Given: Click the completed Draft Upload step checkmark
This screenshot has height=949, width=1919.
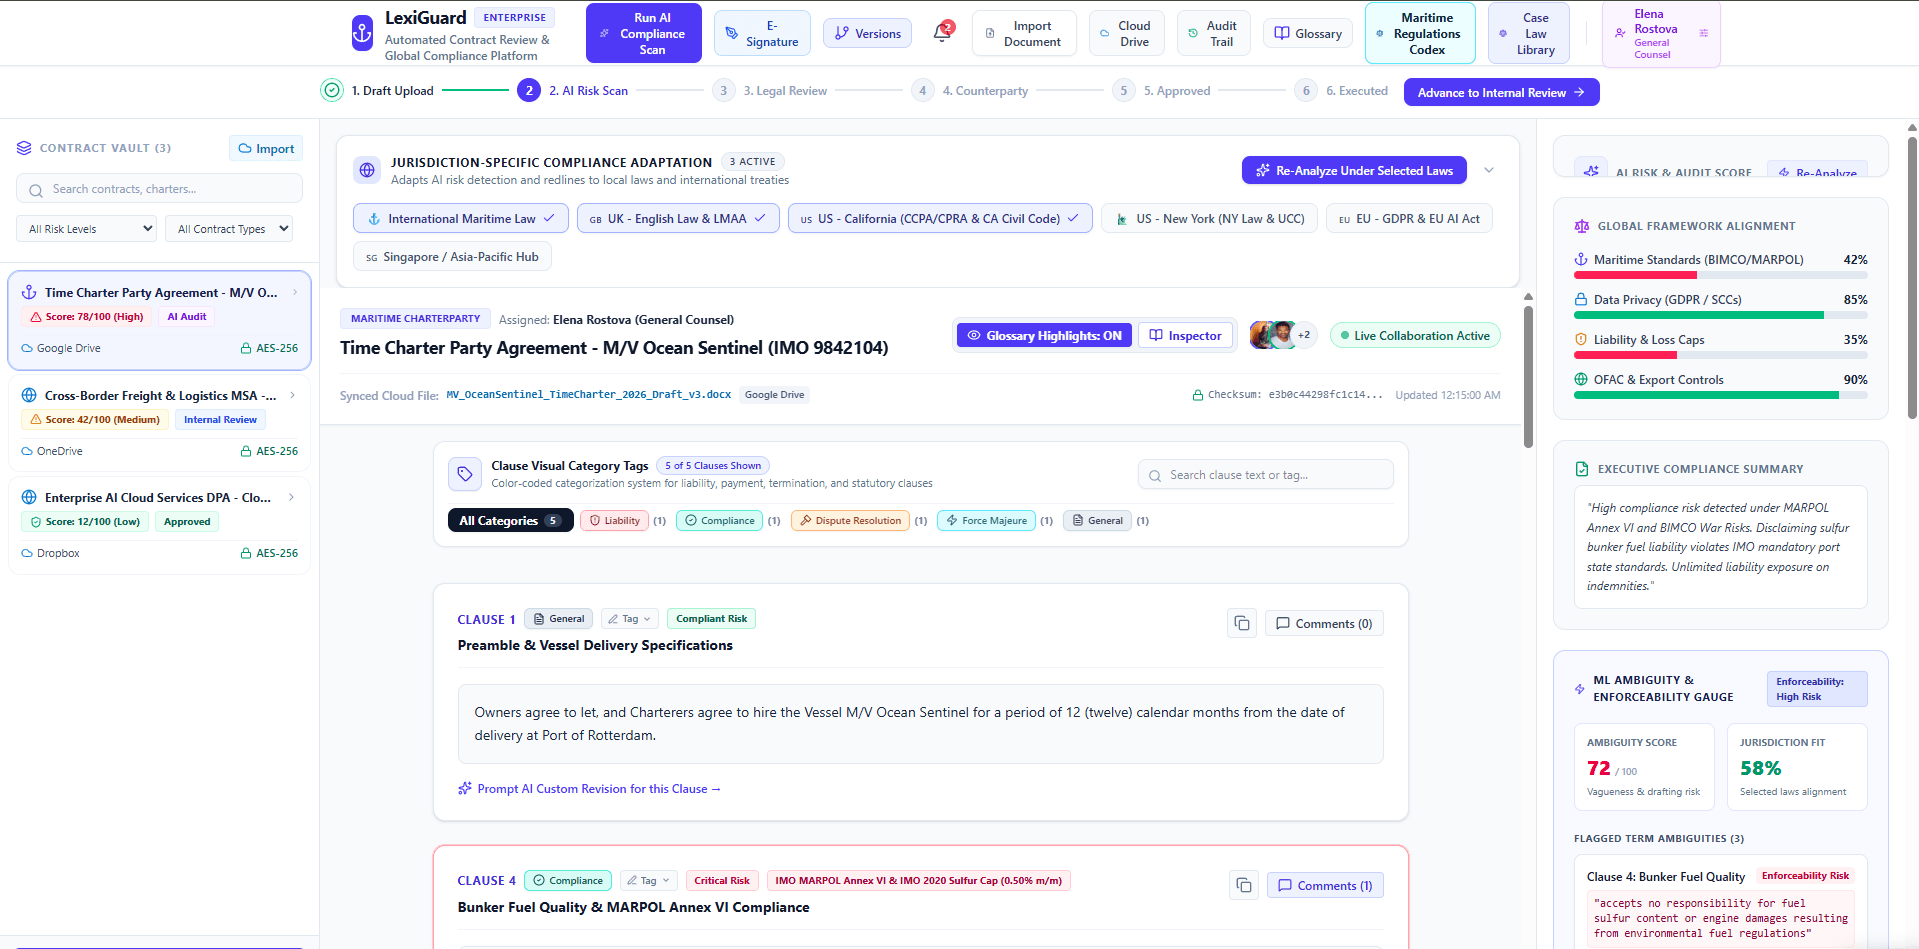Looking at the screenshot, I should coord(332,90).
